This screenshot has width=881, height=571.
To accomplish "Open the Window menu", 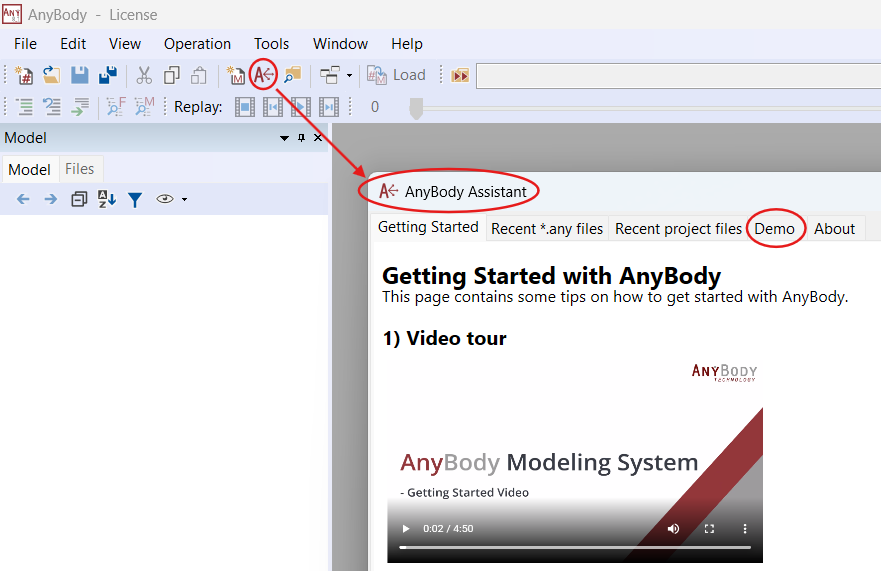I will click(340, 44).
